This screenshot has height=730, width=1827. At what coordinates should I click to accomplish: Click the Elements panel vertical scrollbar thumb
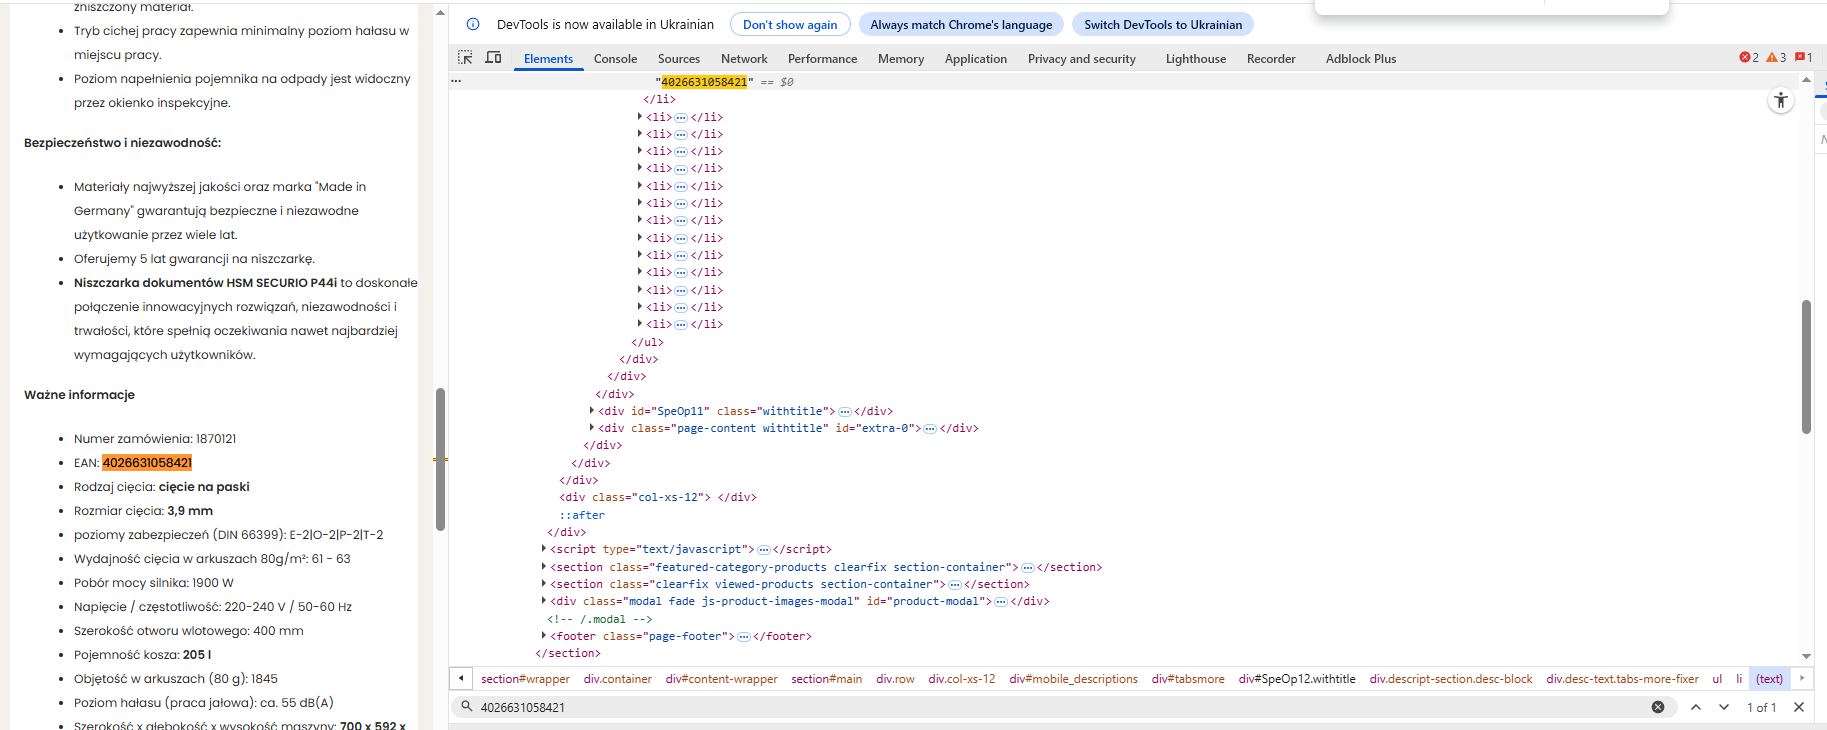[x=1806, y=366]
